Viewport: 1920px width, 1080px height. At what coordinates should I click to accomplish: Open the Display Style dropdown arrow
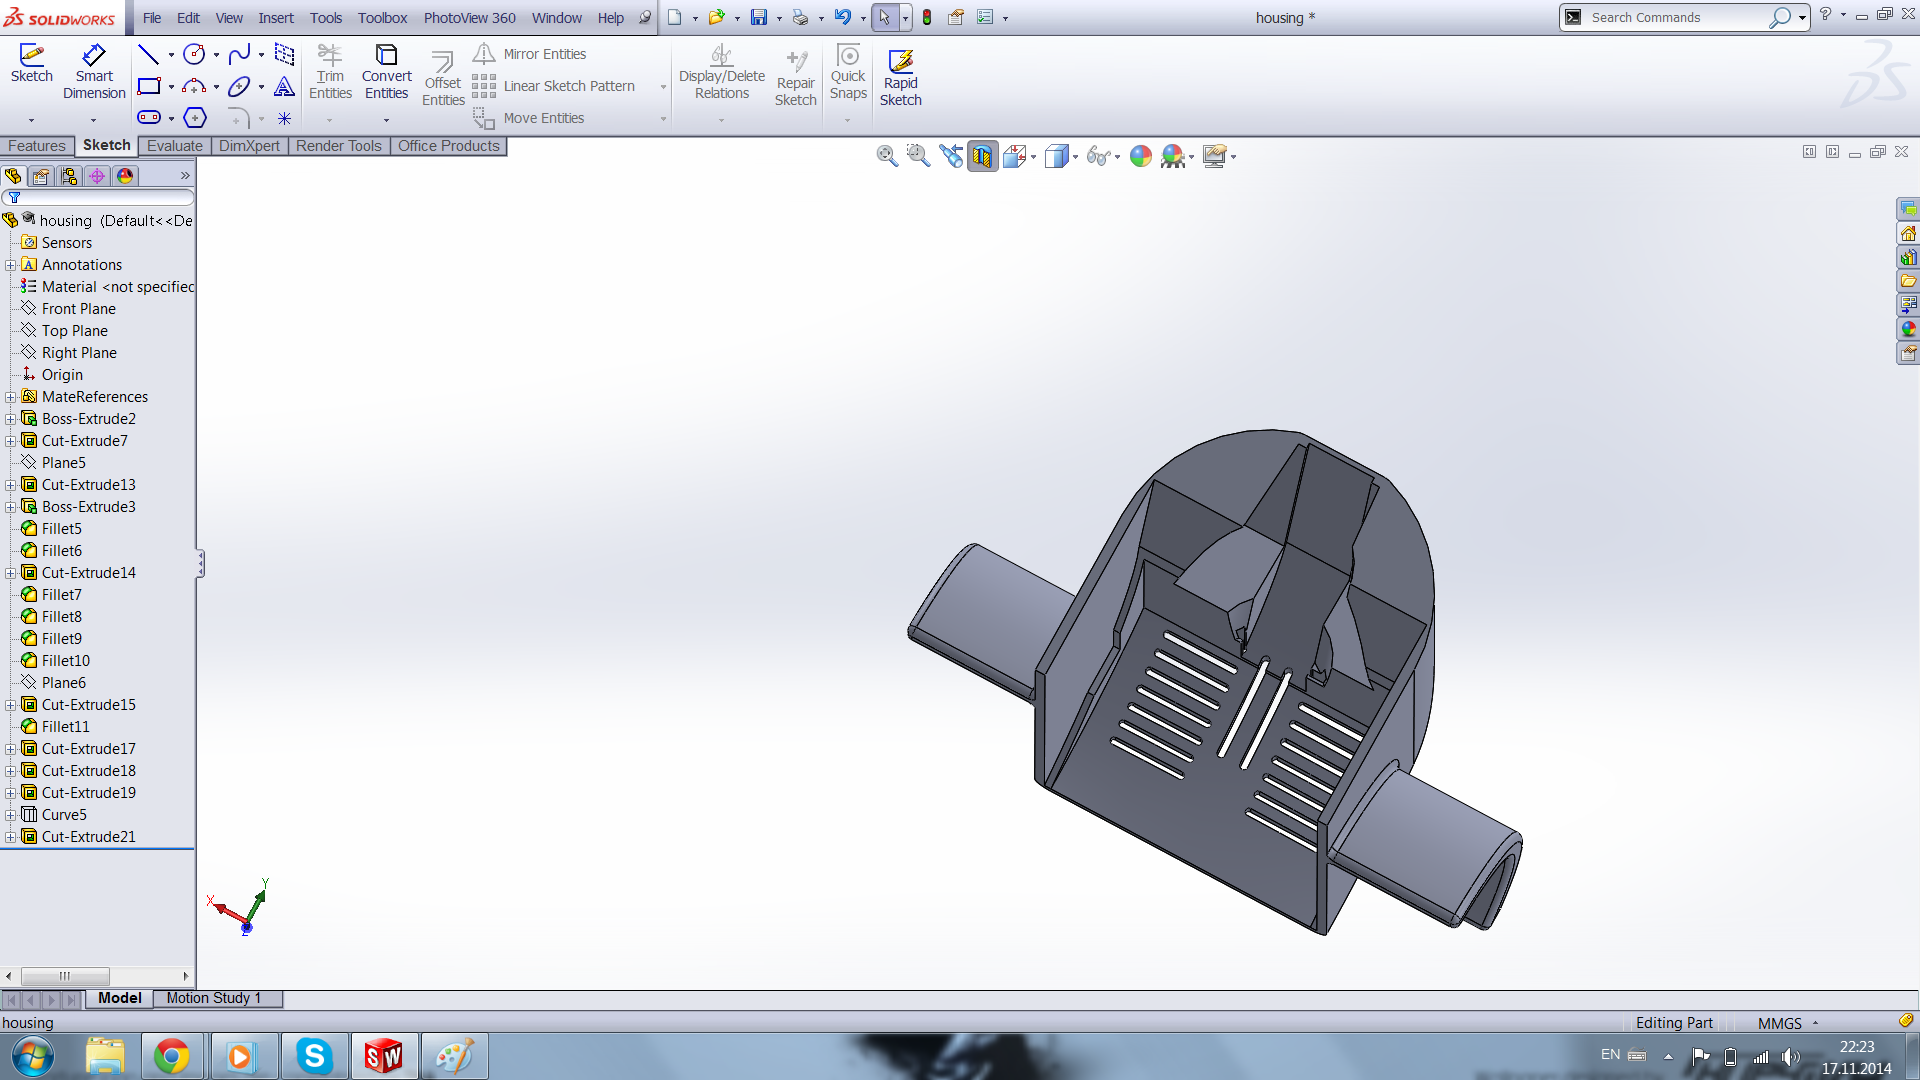coord(1075,157)
